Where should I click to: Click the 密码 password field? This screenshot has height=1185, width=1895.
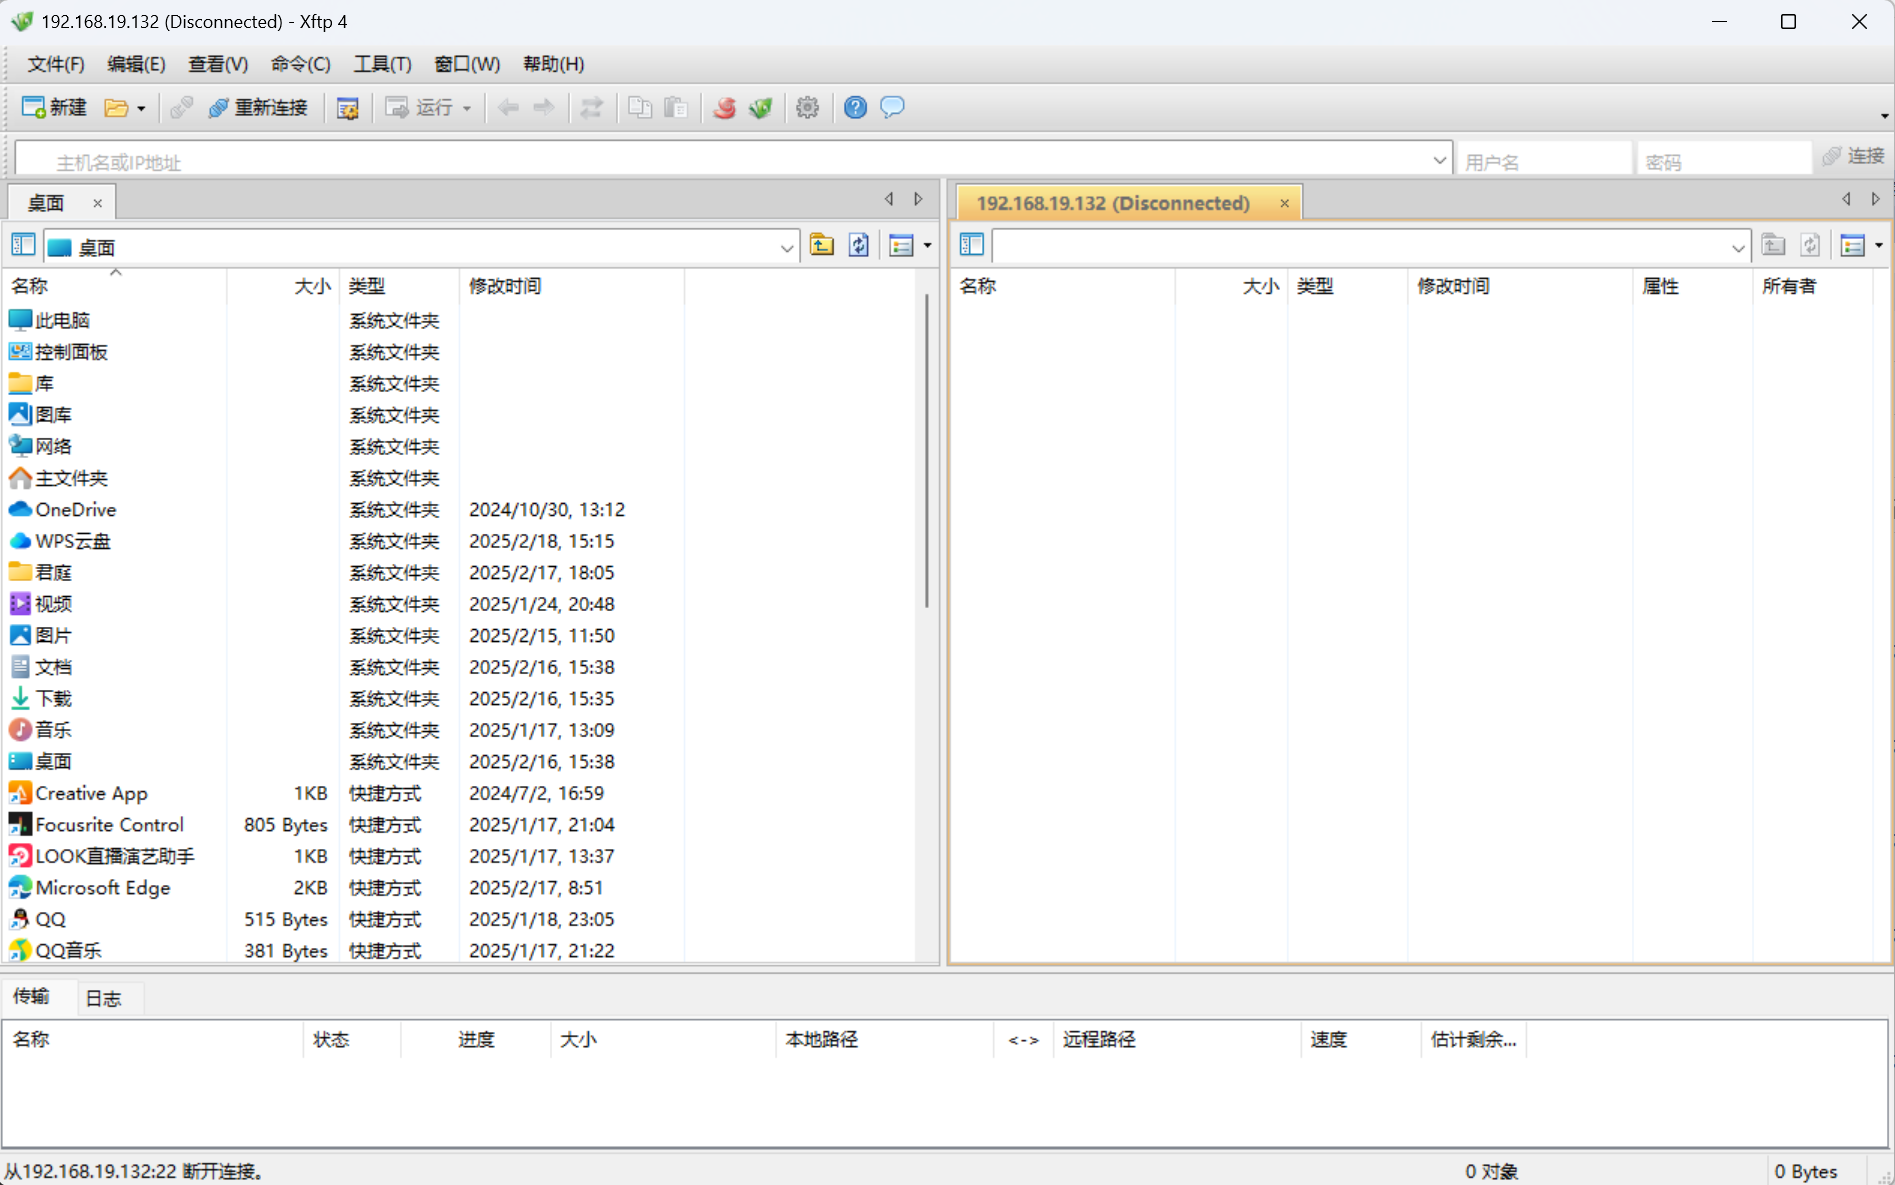coord(1724,159)
